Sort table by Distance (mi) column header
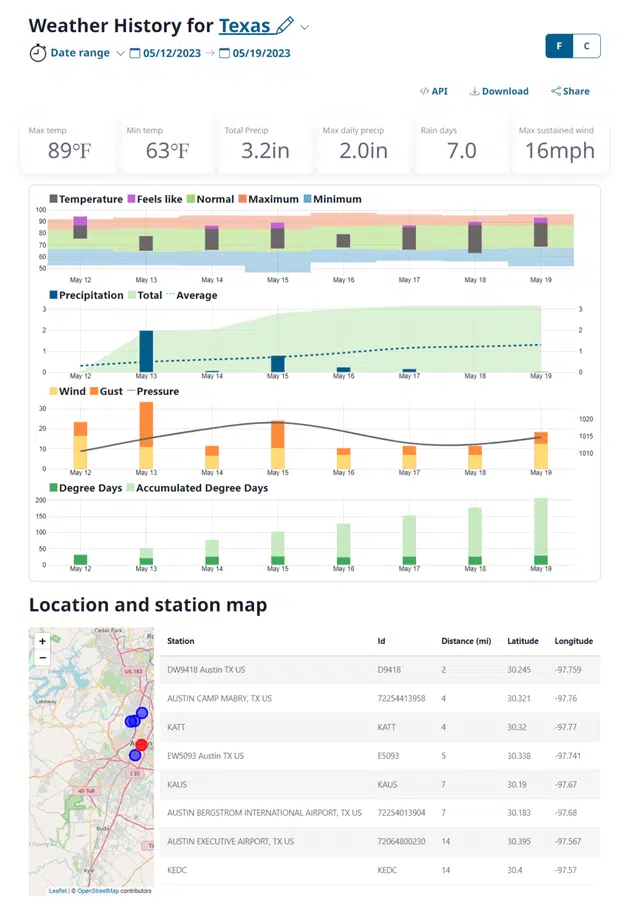624x905 pixels. (464, 641)
